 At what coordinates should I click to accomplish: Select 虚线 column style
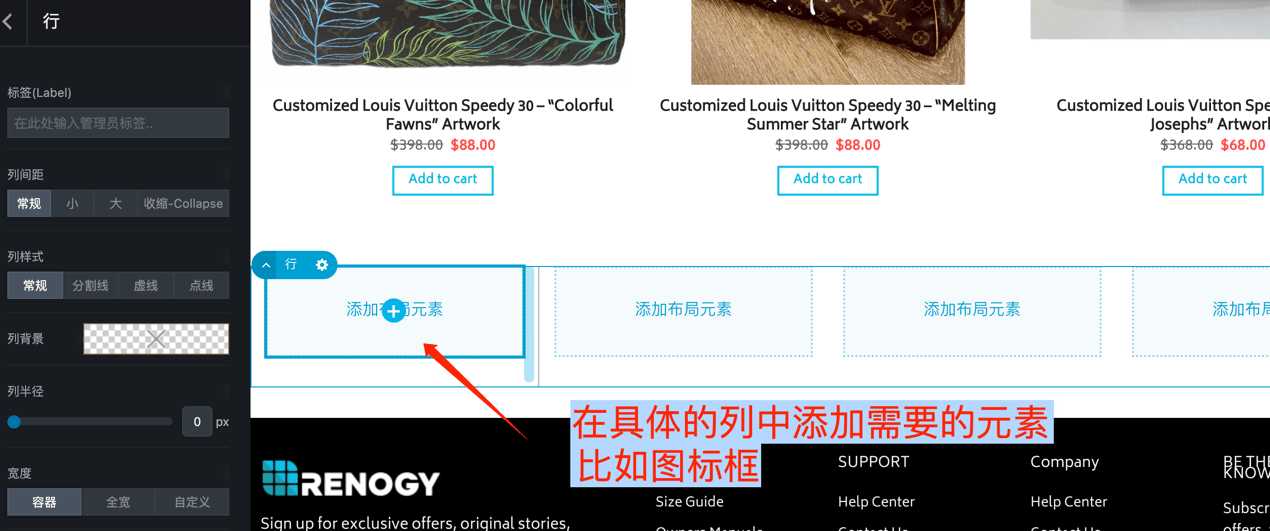click(146, 285)
